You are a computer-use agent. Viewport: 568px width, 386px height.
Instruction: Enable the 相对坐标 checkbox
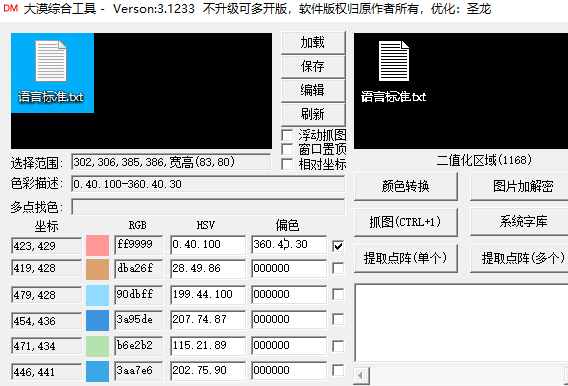pos(287,164)
